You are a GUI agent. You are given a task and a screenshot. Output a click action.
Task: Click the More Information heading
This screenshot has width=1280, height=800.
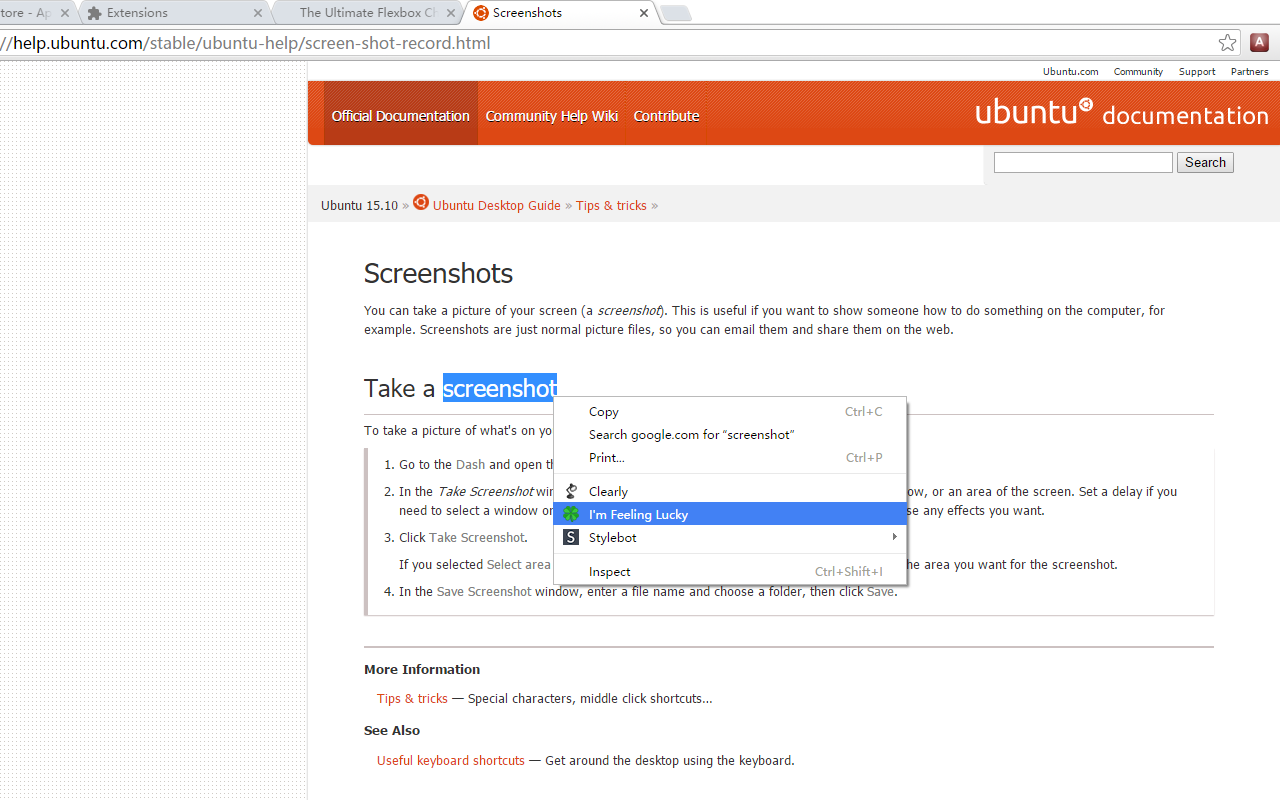[x=422, y=669]
